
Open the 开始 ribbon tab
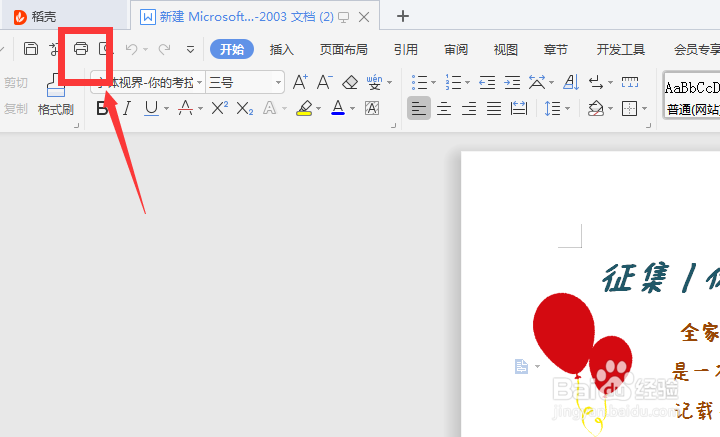point(232,49)
